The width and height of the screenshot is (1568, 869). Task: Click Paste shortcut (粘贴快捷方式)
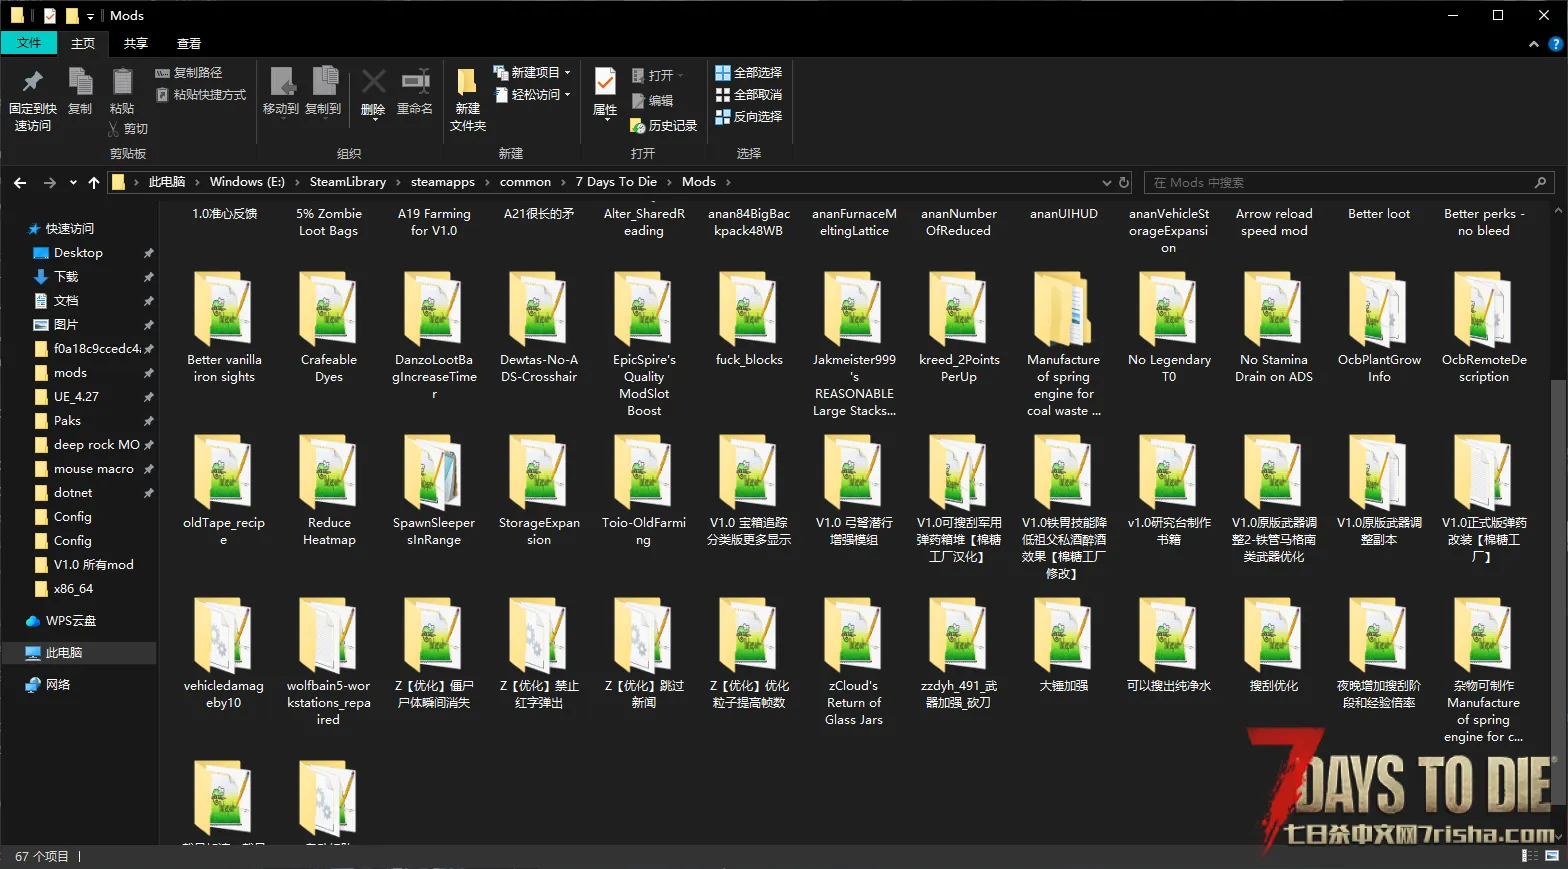(x=201, y=95)
